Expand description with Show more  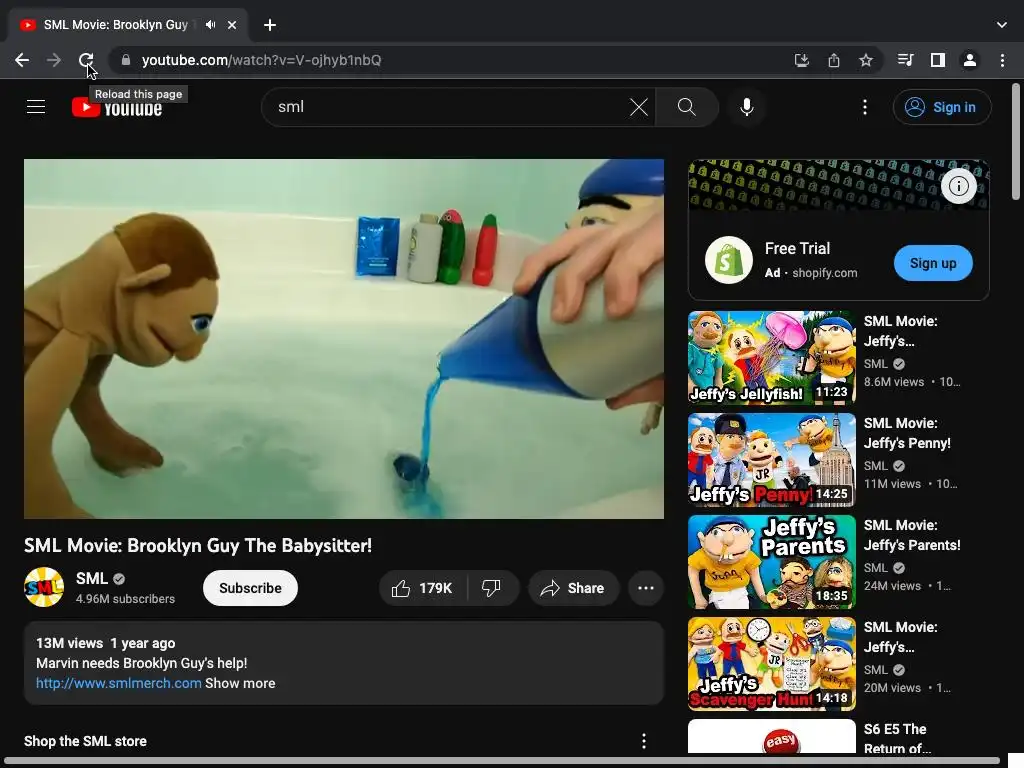pos(240,683)
